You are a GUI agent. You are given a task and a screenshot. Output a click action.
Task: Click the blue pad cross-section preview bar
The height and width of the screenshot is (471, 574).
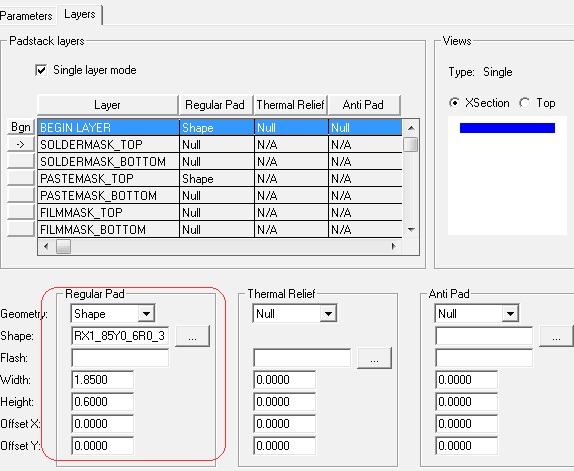pyautogui.click(x=507, y=128)
